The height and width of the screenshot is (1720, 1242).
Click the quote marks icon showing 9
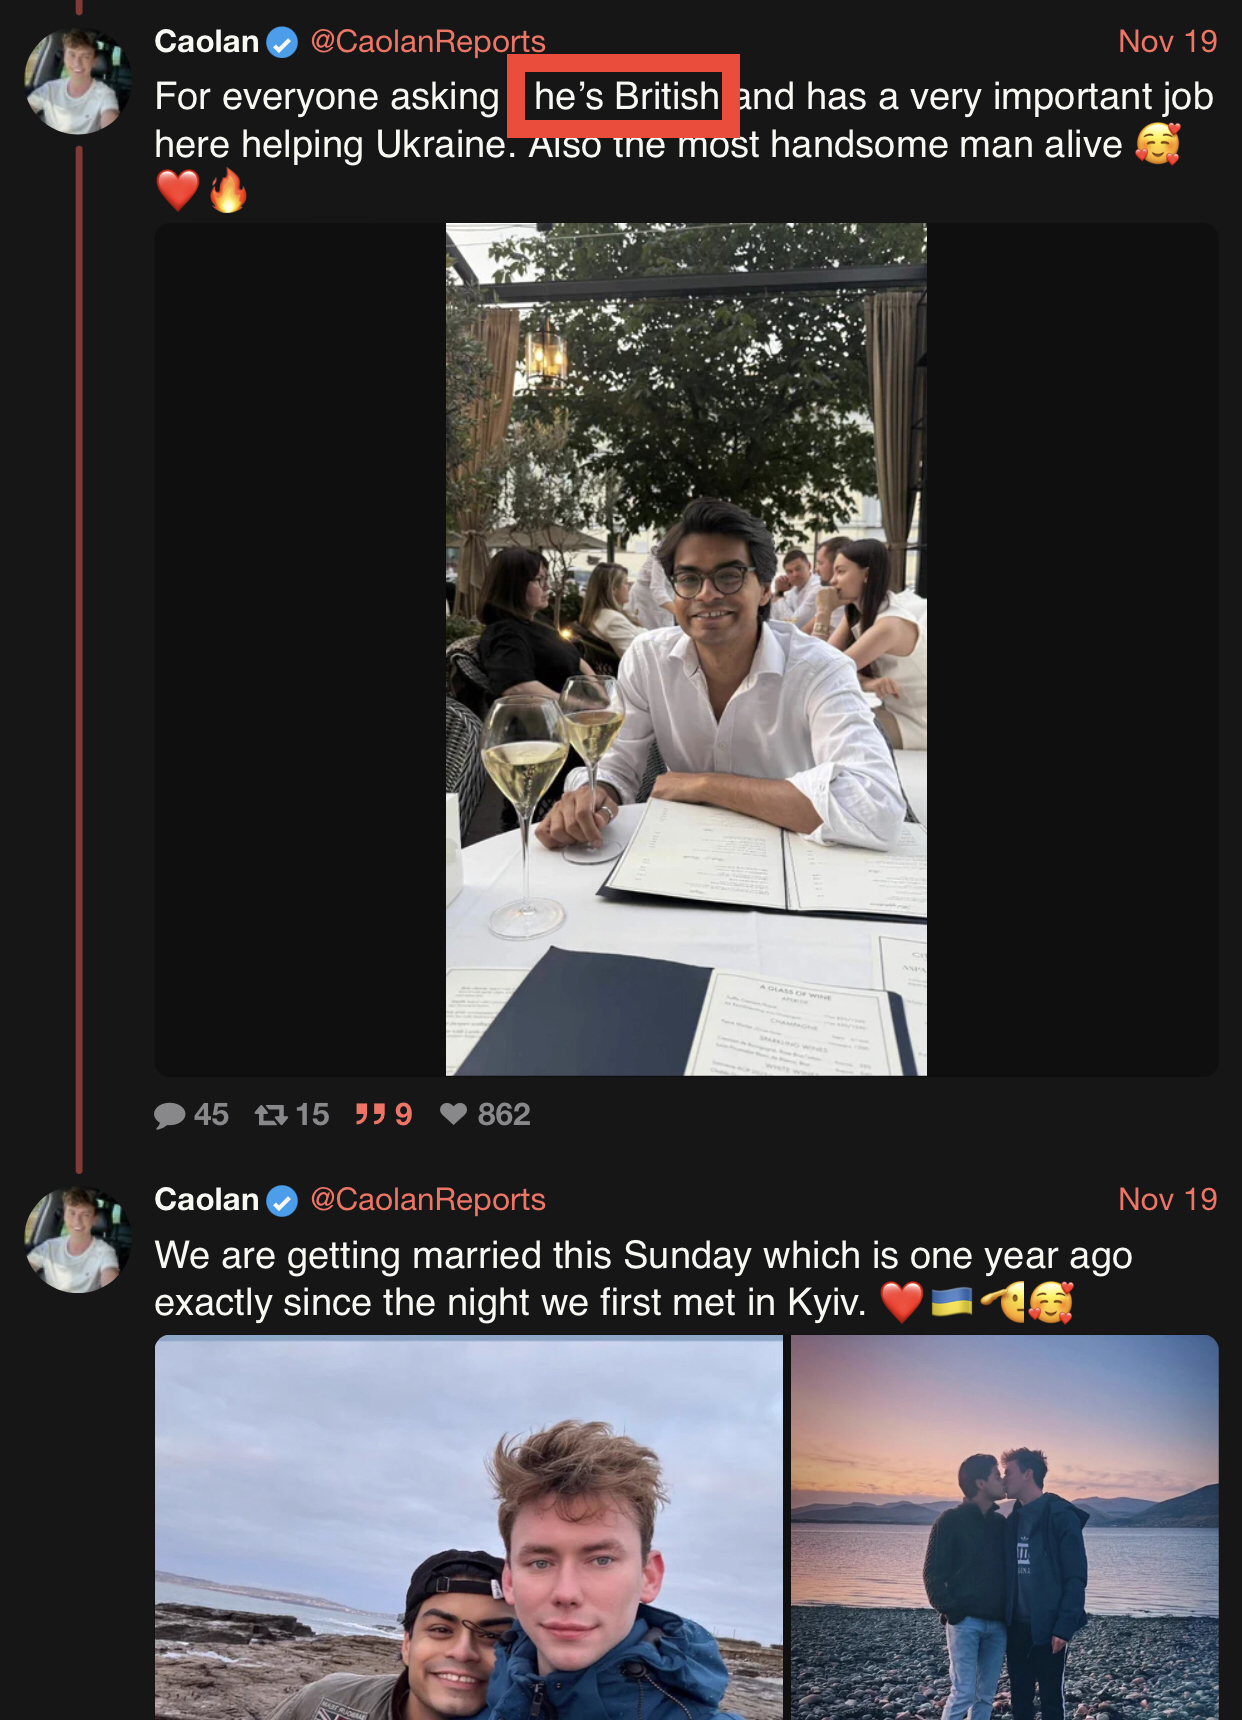370,1114
